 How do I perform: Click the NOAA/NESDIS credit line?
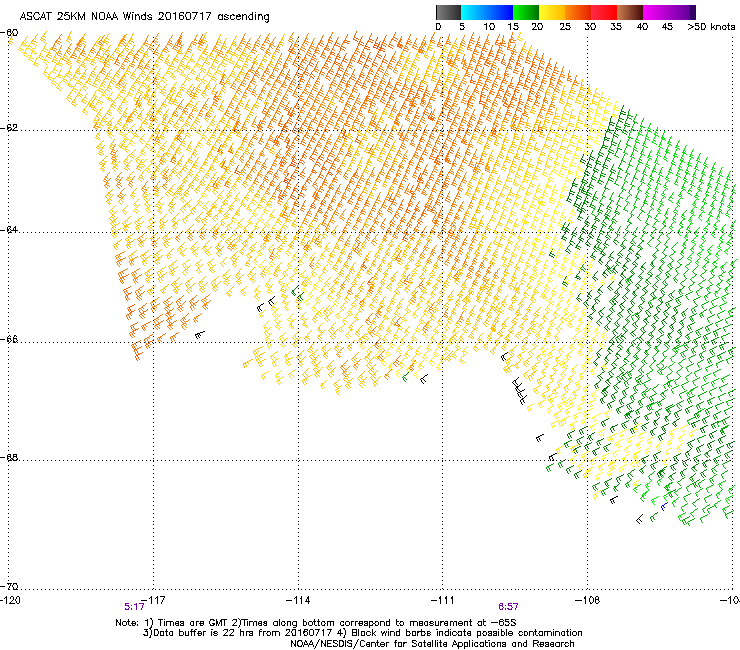coord(432,644)
